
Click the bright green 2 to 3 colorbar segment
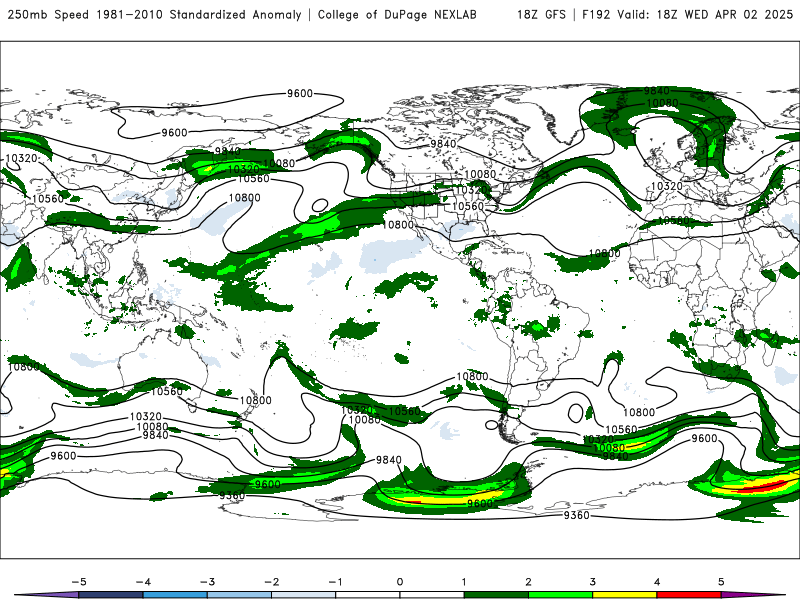tap(560, 595)
